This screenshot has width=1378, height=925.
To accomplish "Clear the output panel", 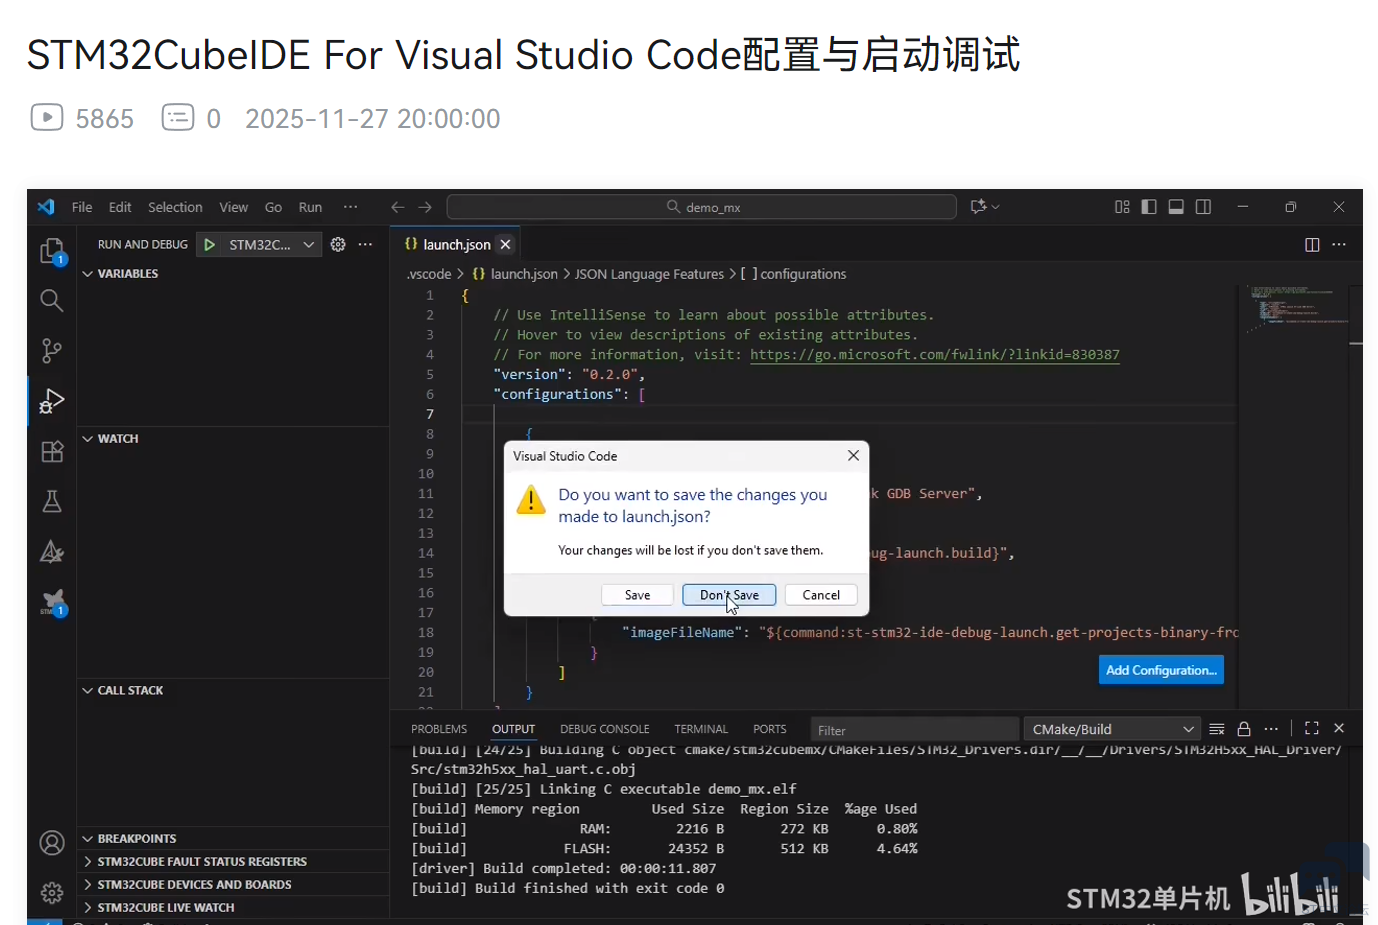I will click(x=1217, y=729).
